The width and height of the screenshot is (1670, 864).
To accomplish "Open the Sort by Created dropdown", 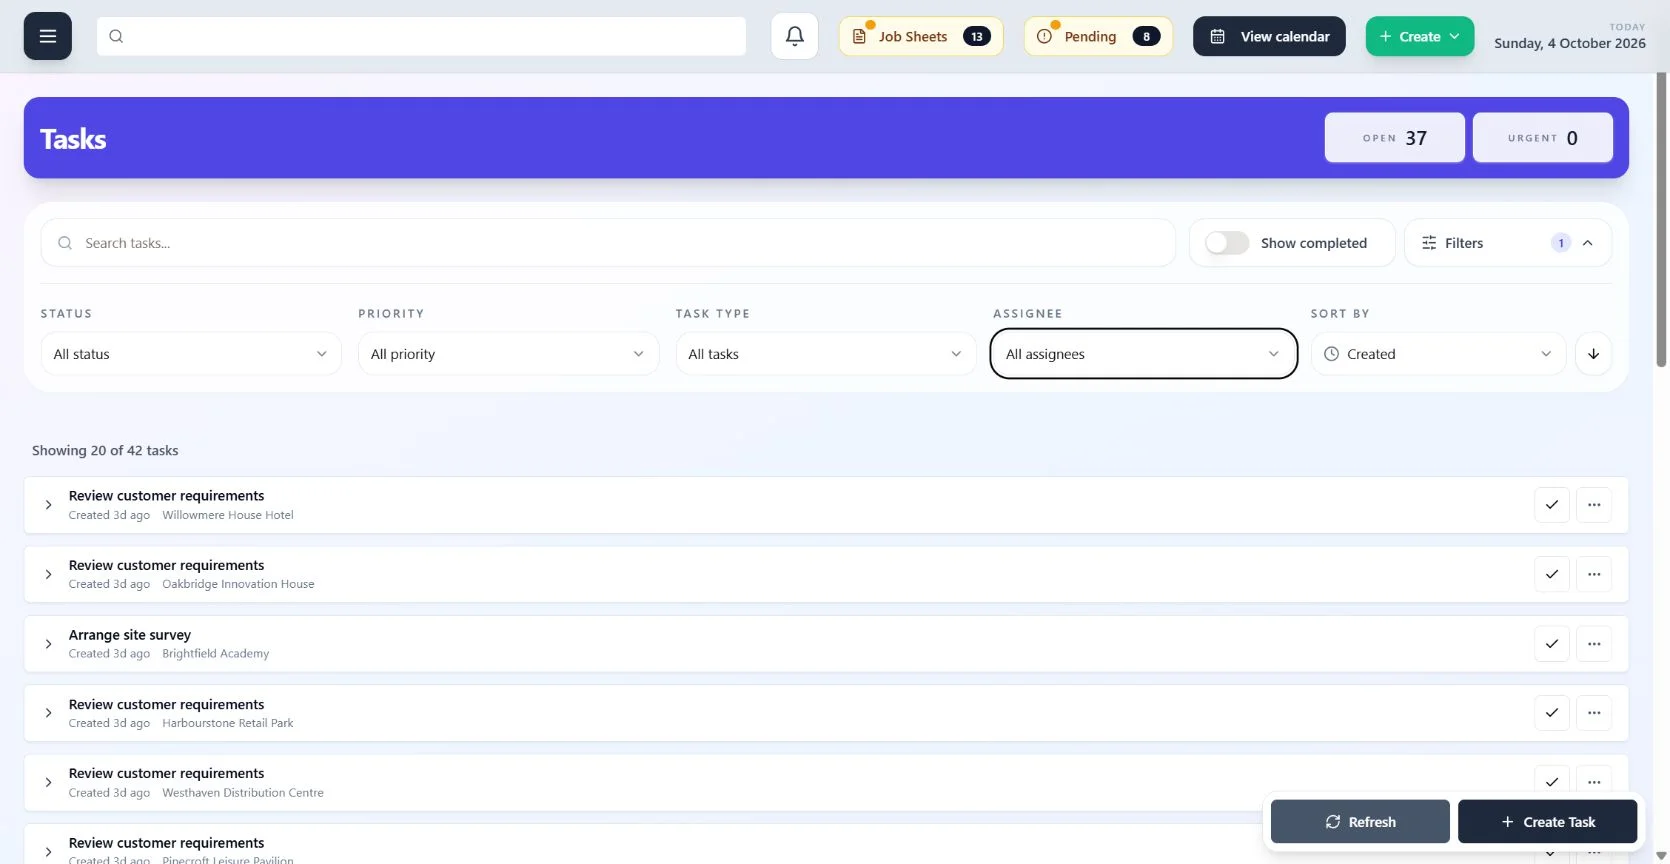I will point(1438,354).
